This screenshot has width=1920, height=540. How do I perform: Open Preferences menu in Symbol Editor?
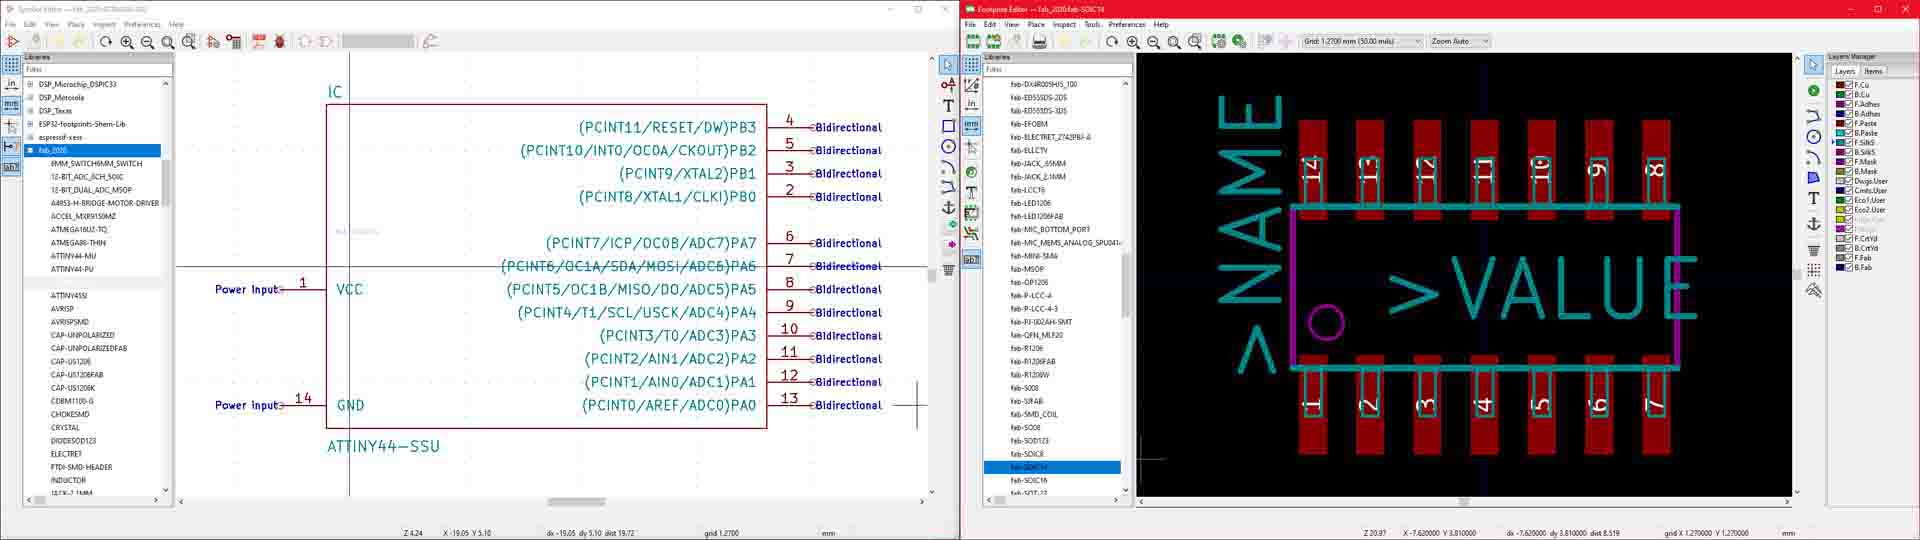pos(142,24)
